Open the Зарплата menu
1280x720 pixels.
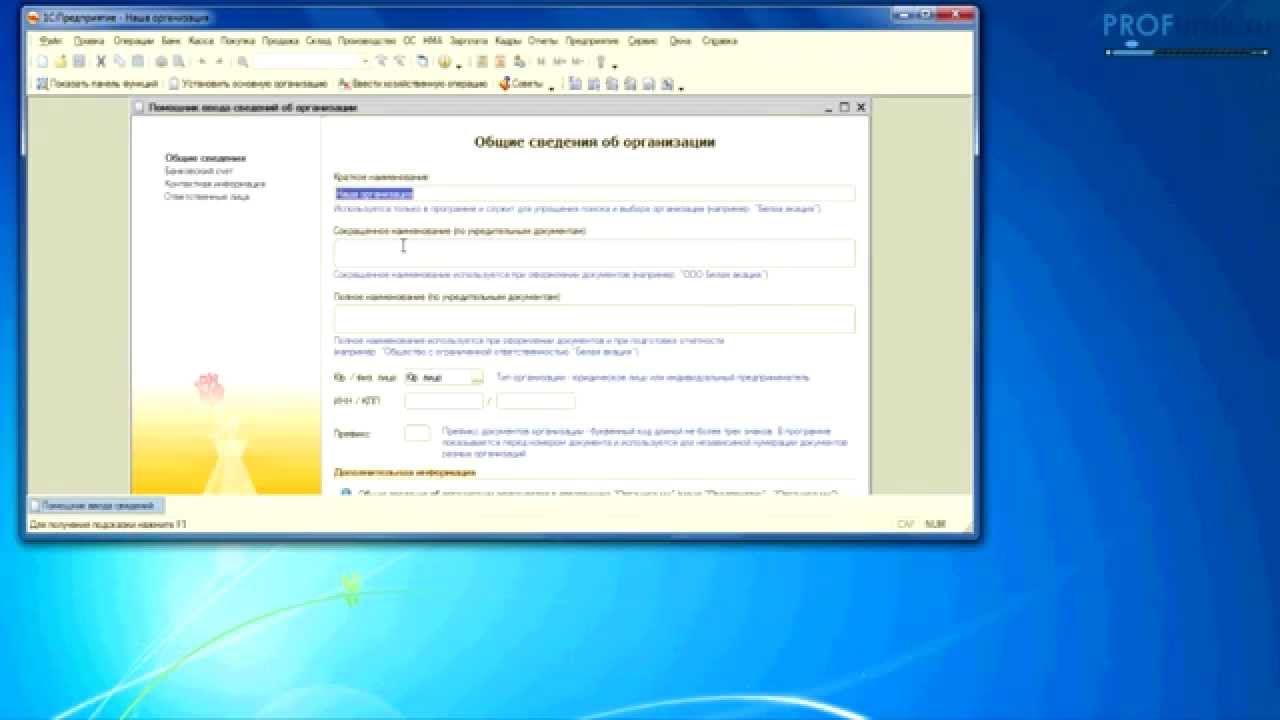tap(469, 41)
